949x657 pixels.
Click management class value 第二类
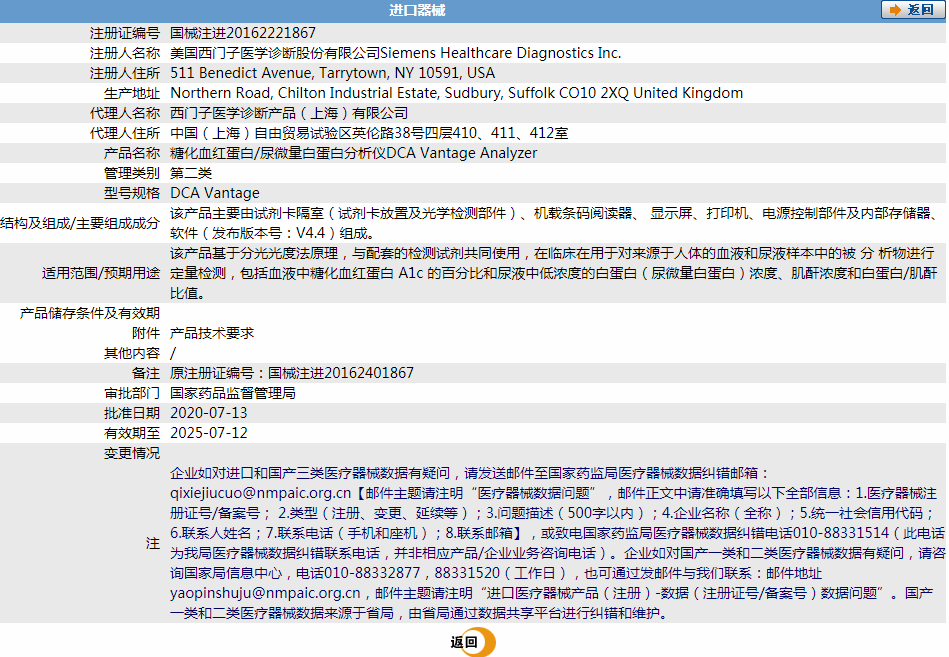point(191,173)
